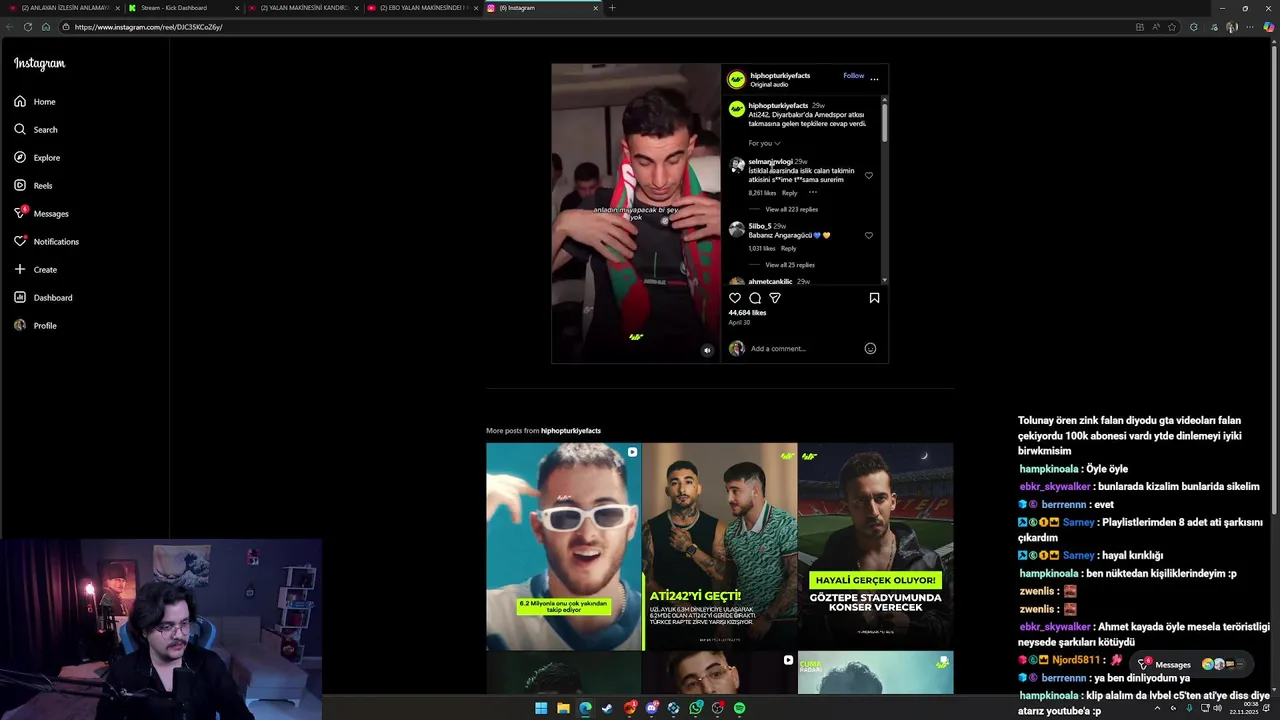Screen dimensions: 1280x720
Task: Expand View all 25 replies
Action: [790, 265]
